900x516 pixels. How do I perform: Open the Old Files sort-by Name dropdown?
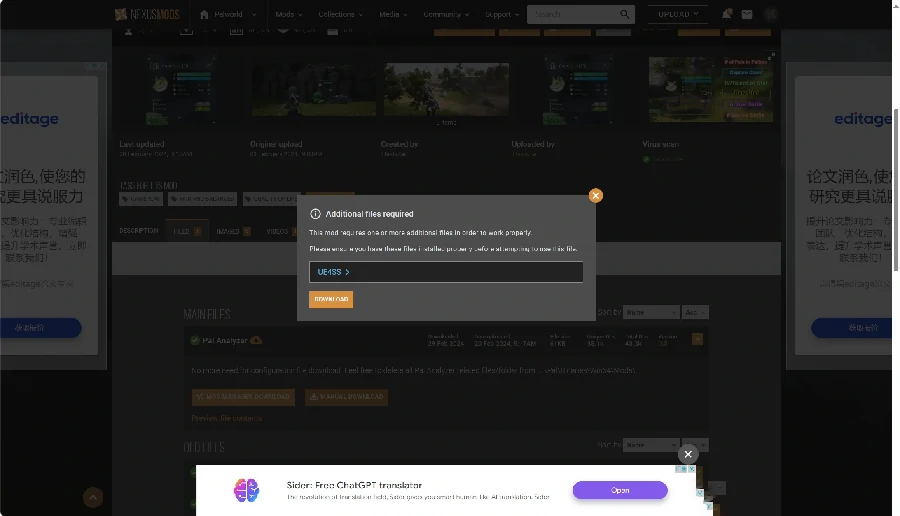pyautogui.click(x=651, y=445)
